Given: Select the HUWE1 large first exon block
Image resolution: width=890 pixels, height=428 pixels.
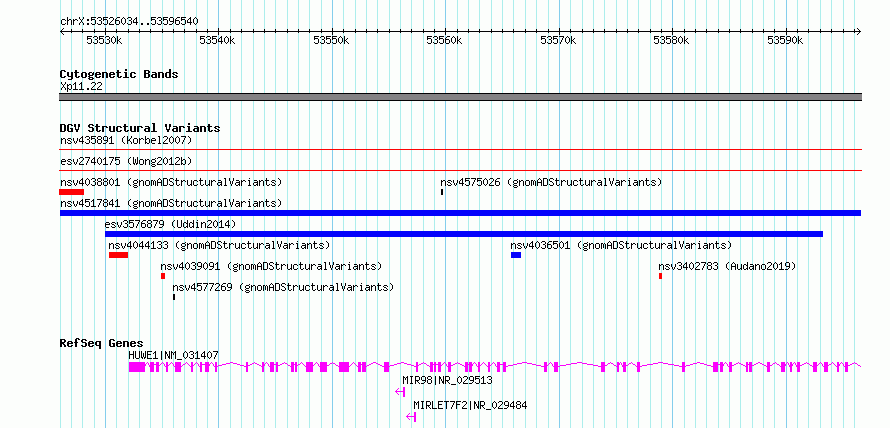Looking at the screenshot, I should tap(137, 367).
